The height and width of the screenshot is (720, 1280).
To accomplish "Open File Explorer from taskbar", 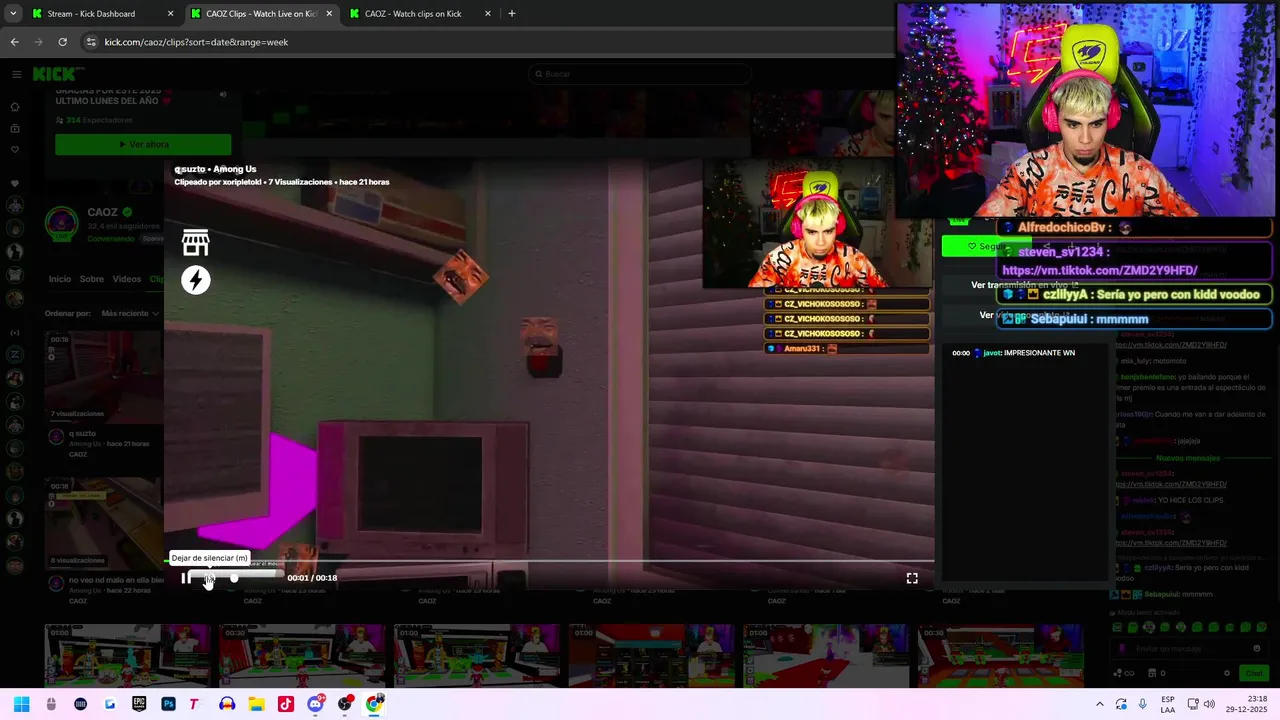I will pyautogui.click(x=256, y=704).
